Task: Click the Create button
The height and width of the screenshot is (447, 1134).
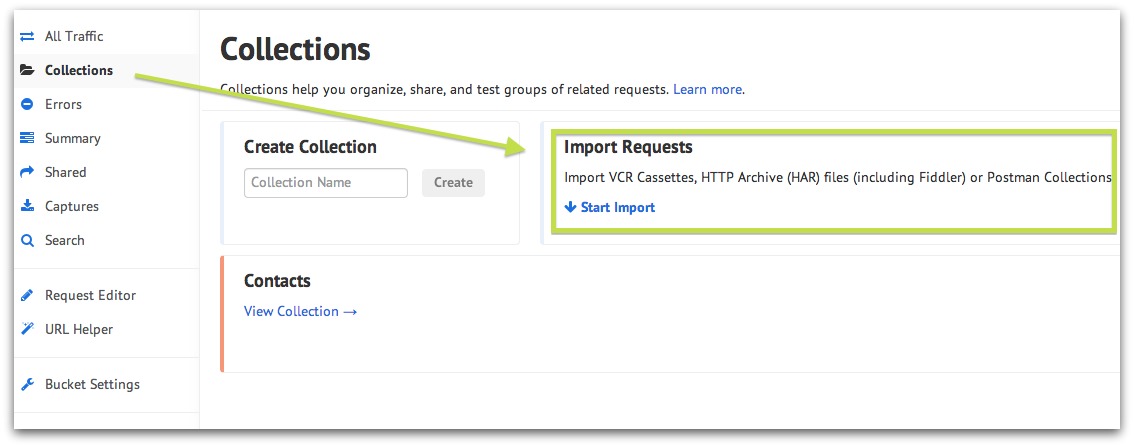Action: pos(453,183)
